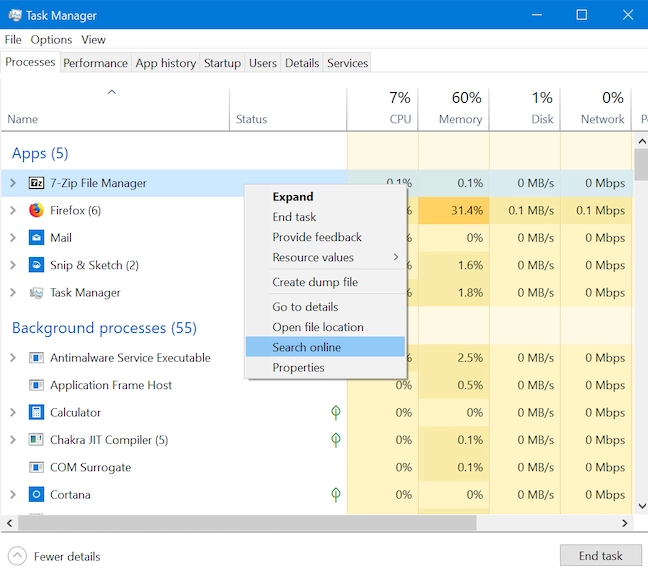648x577 pixels.
Task: Switch to the App history tab
Action: pos(166,63)
